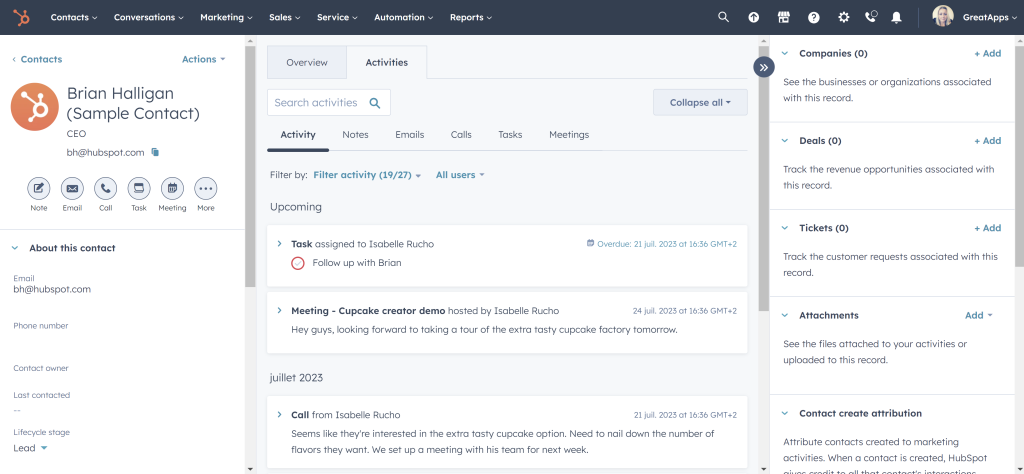Open the Contacts menu in top navigation

pyautogui.click(x=74, y=18)
